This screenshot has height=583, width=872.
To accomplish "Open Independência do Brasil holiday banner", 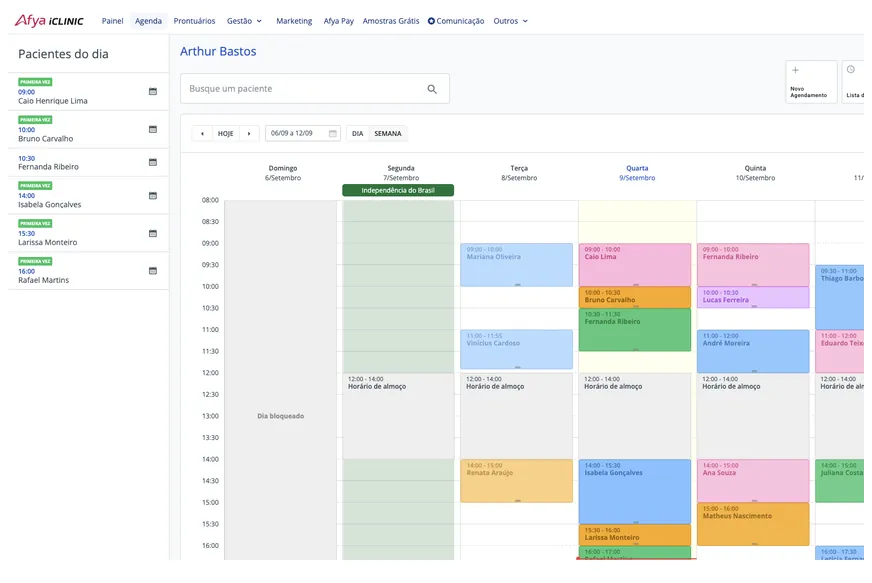I will coord(398,190).
